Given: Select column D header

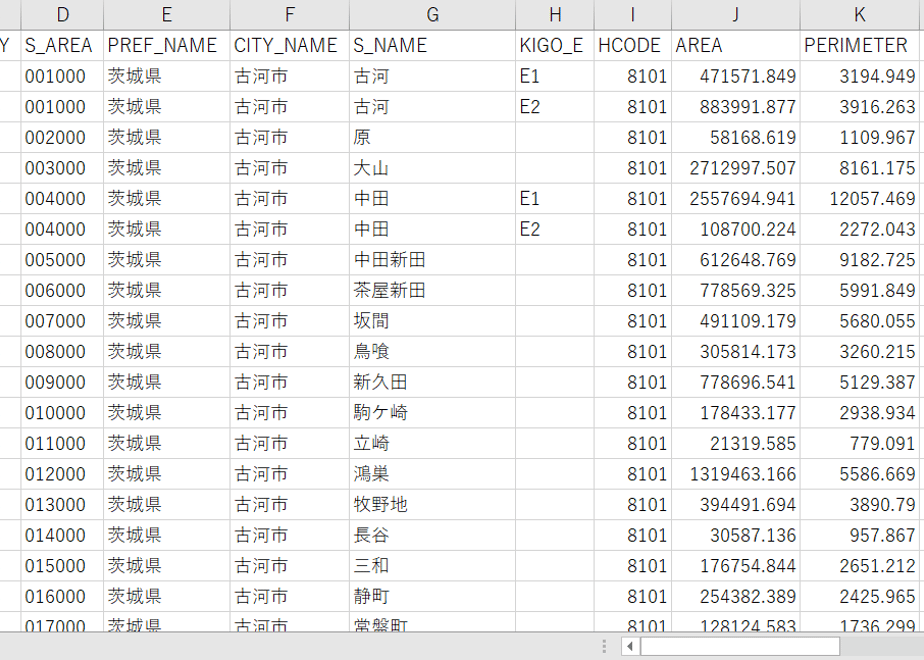Looking at the screenshot, I should (62, 15).
